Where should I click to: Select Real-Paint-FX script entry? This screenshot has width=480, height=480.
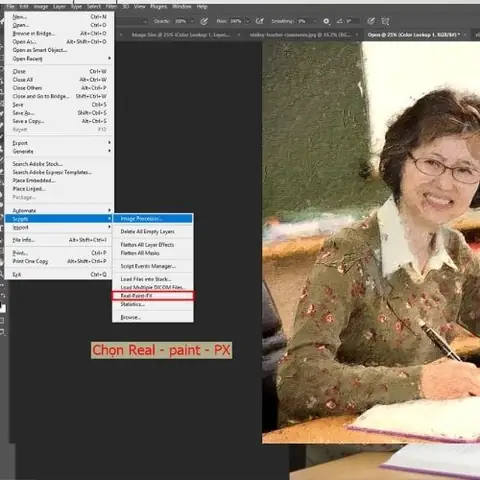click(153, 296)
